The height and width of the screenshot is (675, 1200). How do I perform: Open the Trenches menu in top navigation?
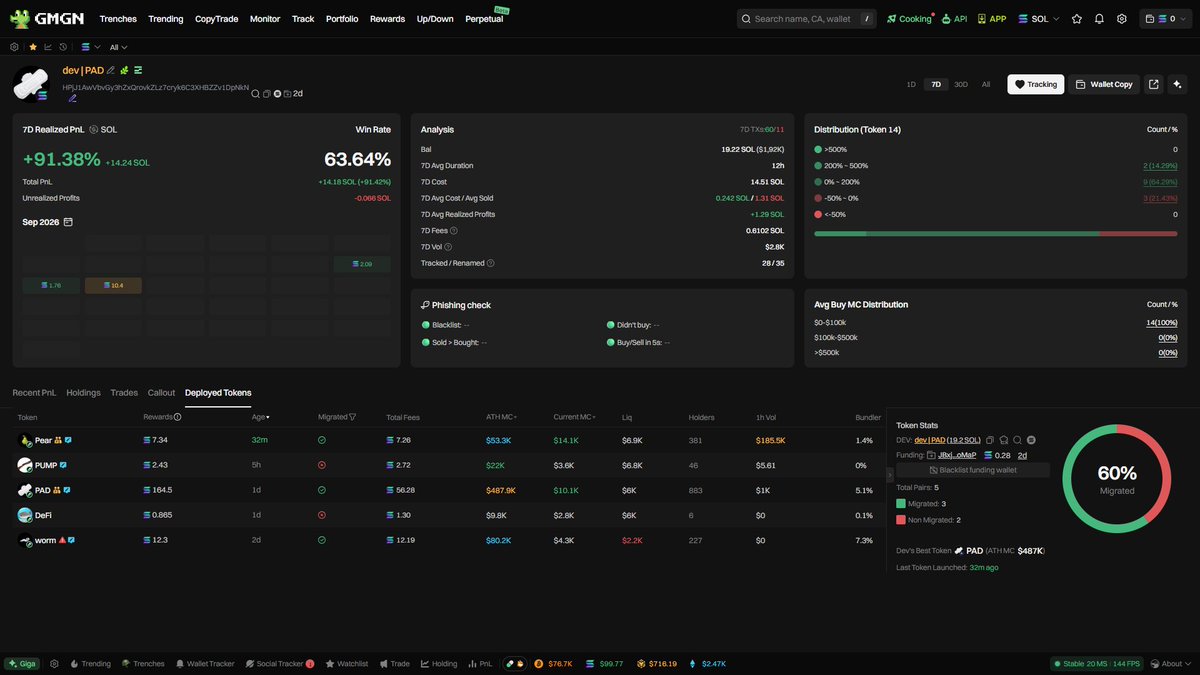point(119,18)
